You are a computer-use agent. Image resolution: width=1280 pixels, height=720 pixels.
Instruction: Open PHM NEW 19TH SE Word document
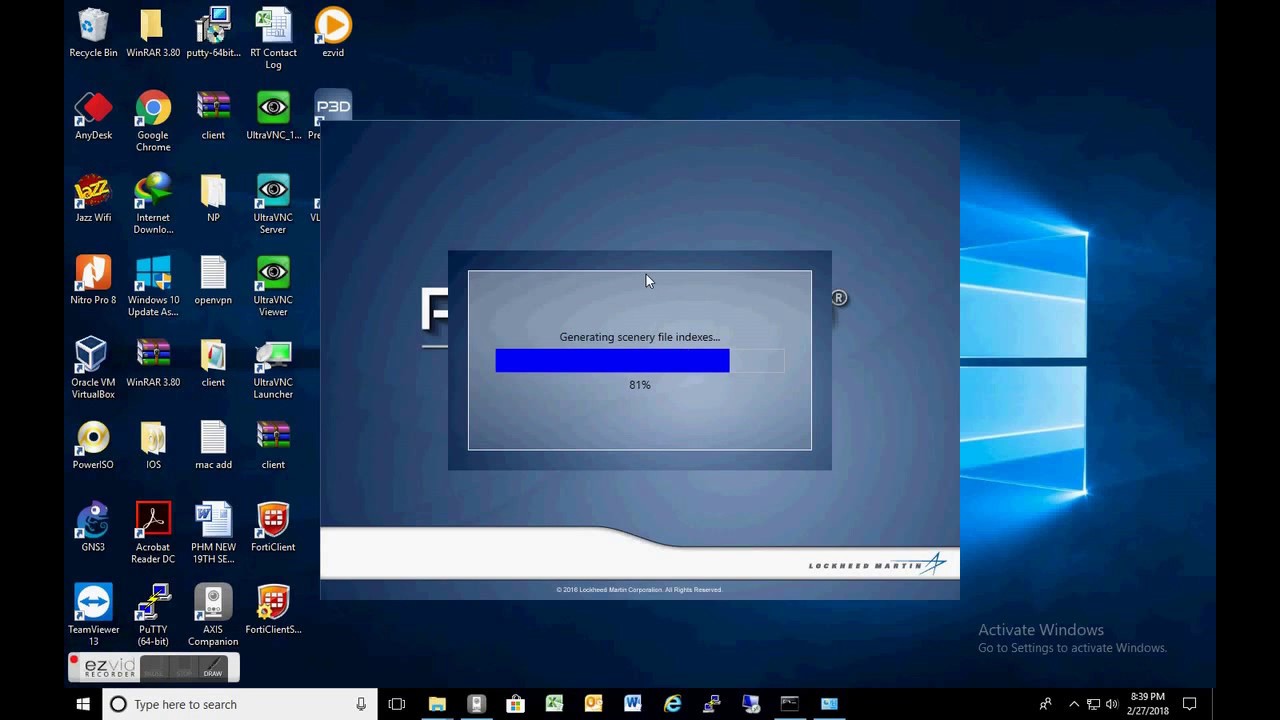click(213, 533)
